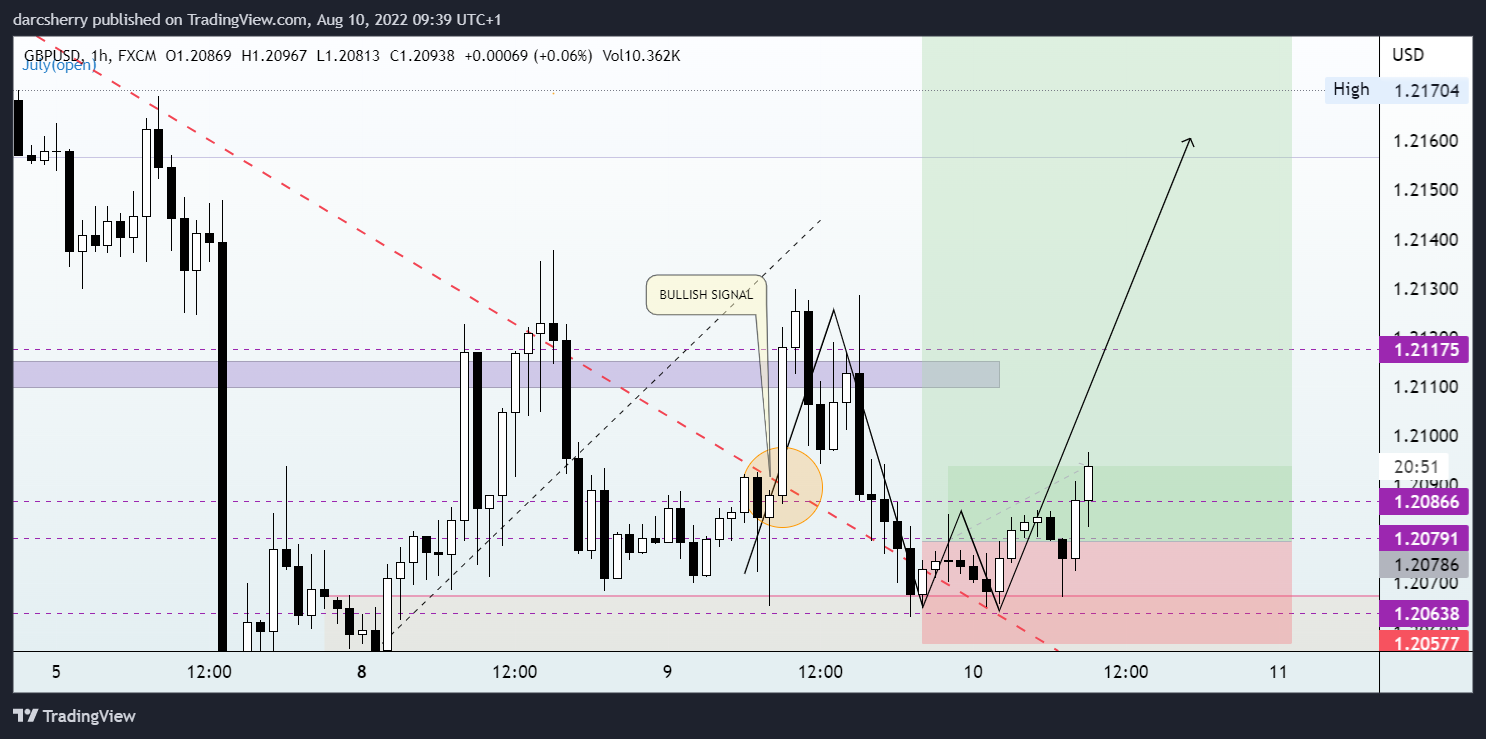Click the date label 11 on time axis
Viewport: 1486px width, 739px height.
pyautogui.click(x=1278, y=672)
